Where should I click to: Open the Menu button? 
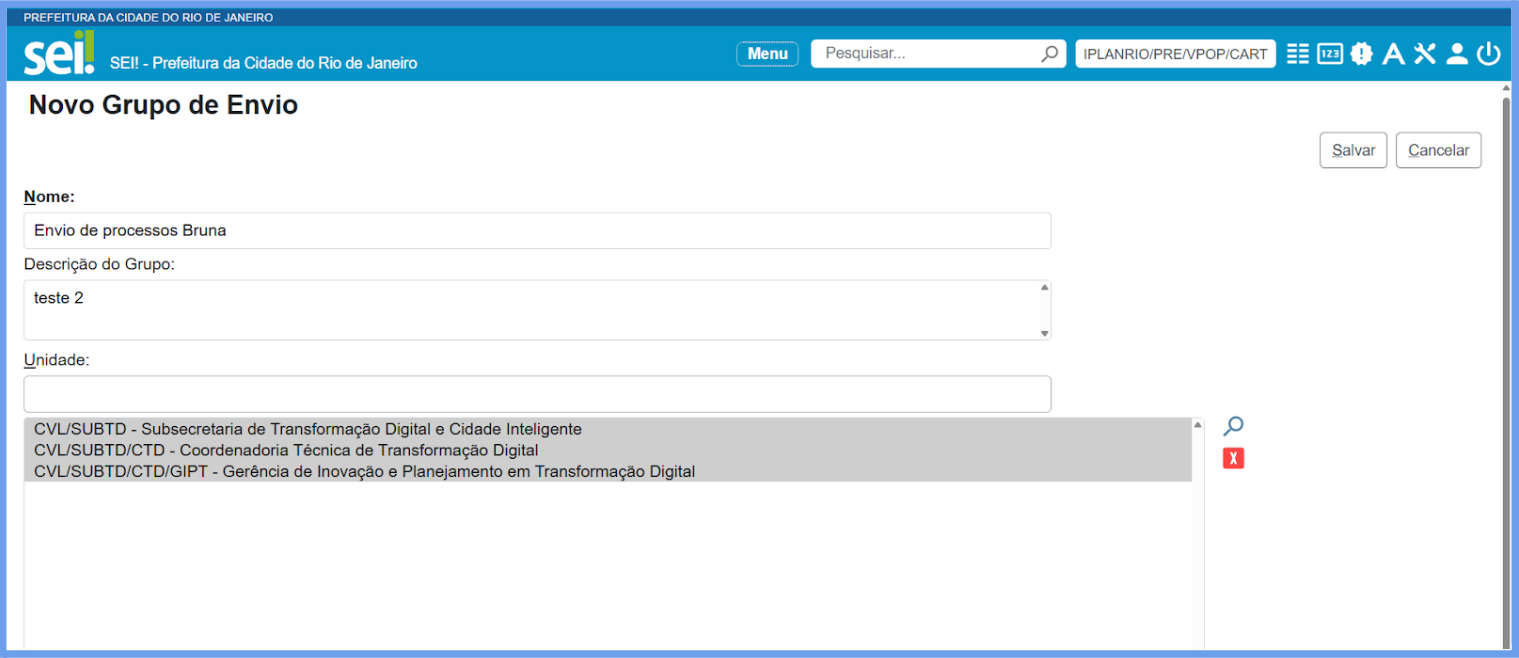[x=767, y=54]
